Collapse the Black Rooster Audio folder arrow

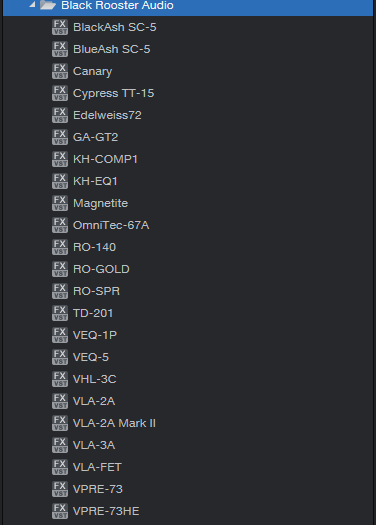[32, 5]
